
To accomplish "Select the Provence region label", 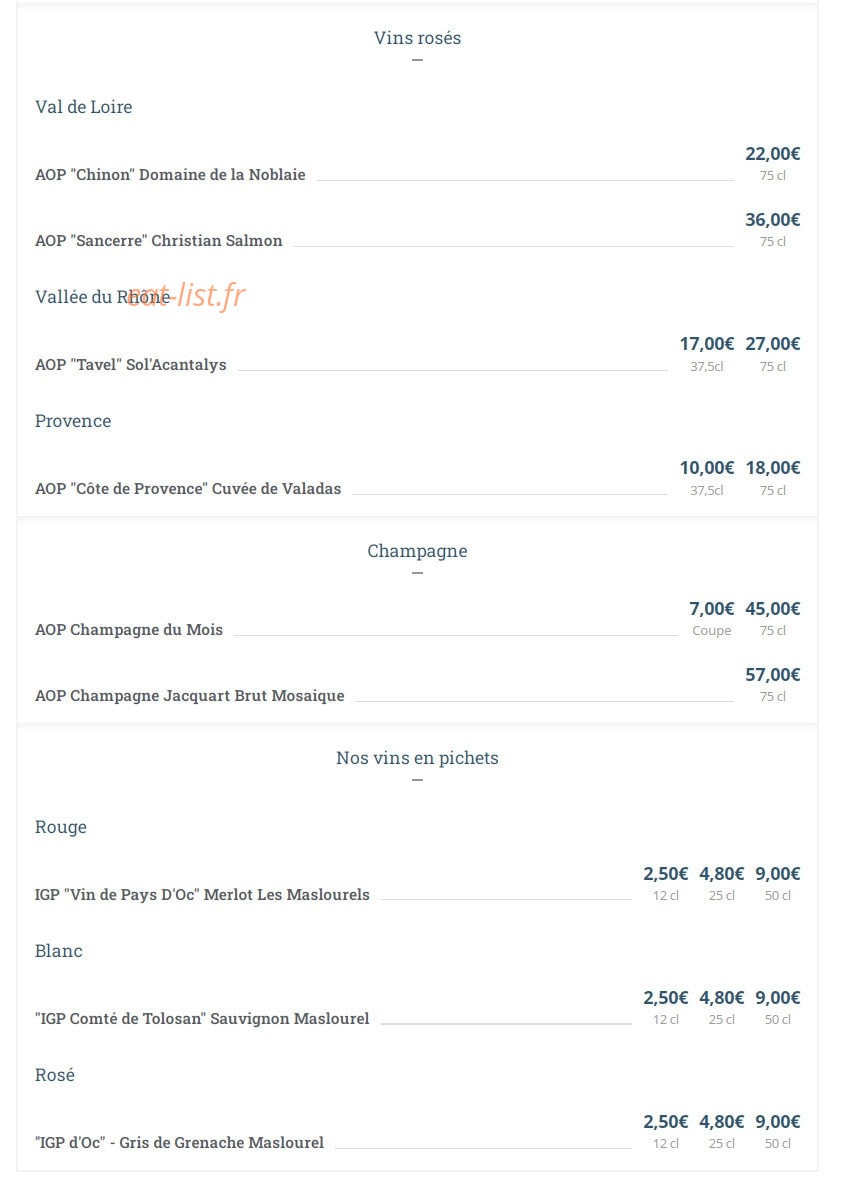I will 73,421.
